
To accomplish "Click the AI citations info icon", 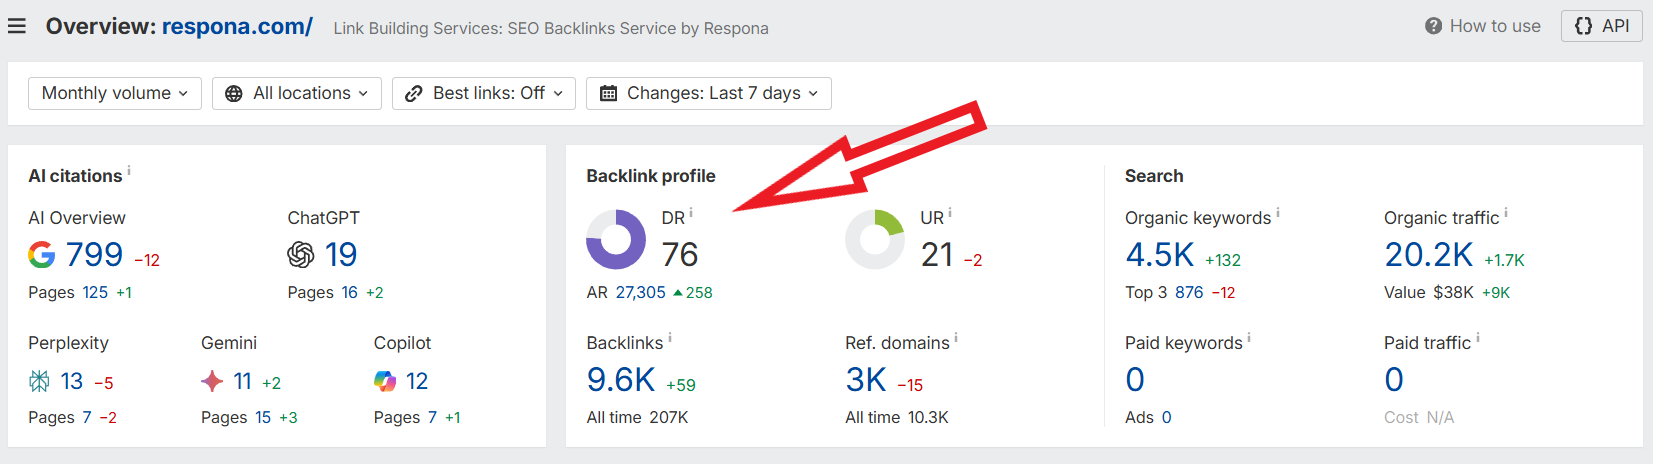I will (129, 171).
